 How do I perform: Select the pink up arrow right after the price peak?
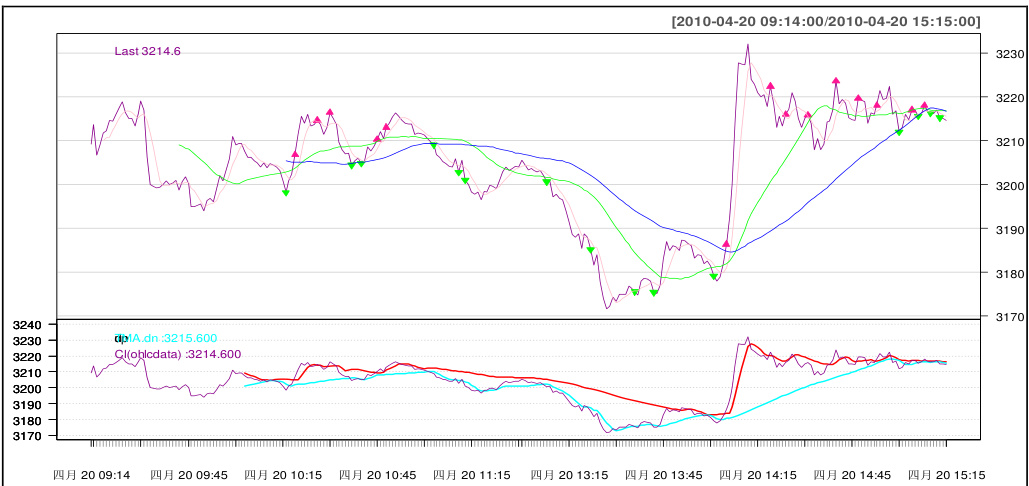[770, 86]
